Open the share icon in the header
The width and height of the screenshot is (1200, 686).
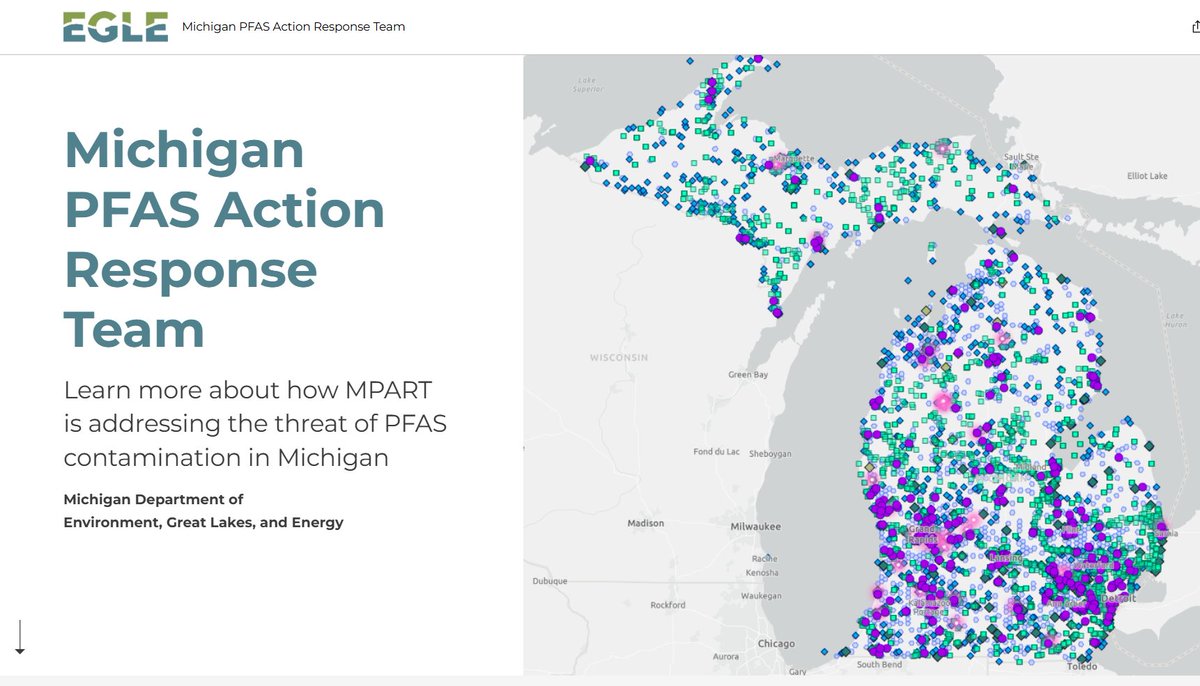[x=1196, y=27]
